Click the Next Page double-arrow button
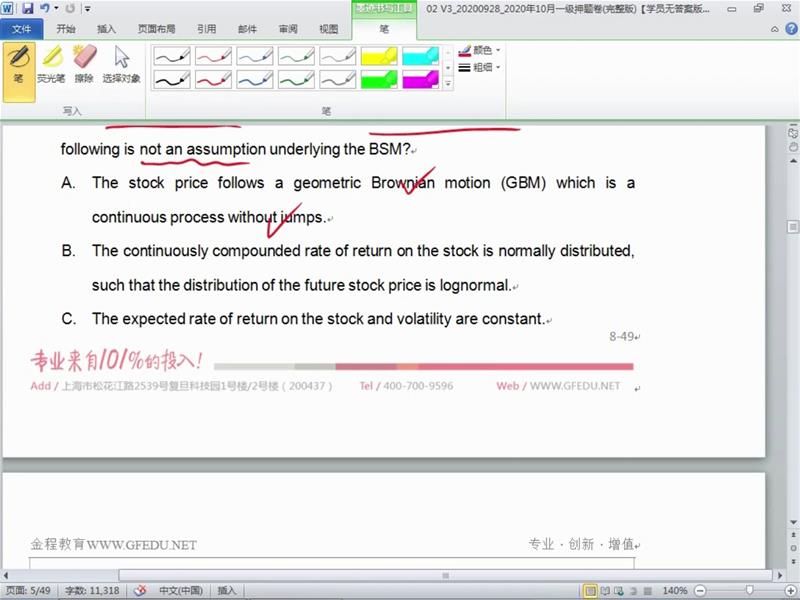Image resolution: width=800 pixels, height=600 pixels. pyautogui.click(x=793, y=561)
